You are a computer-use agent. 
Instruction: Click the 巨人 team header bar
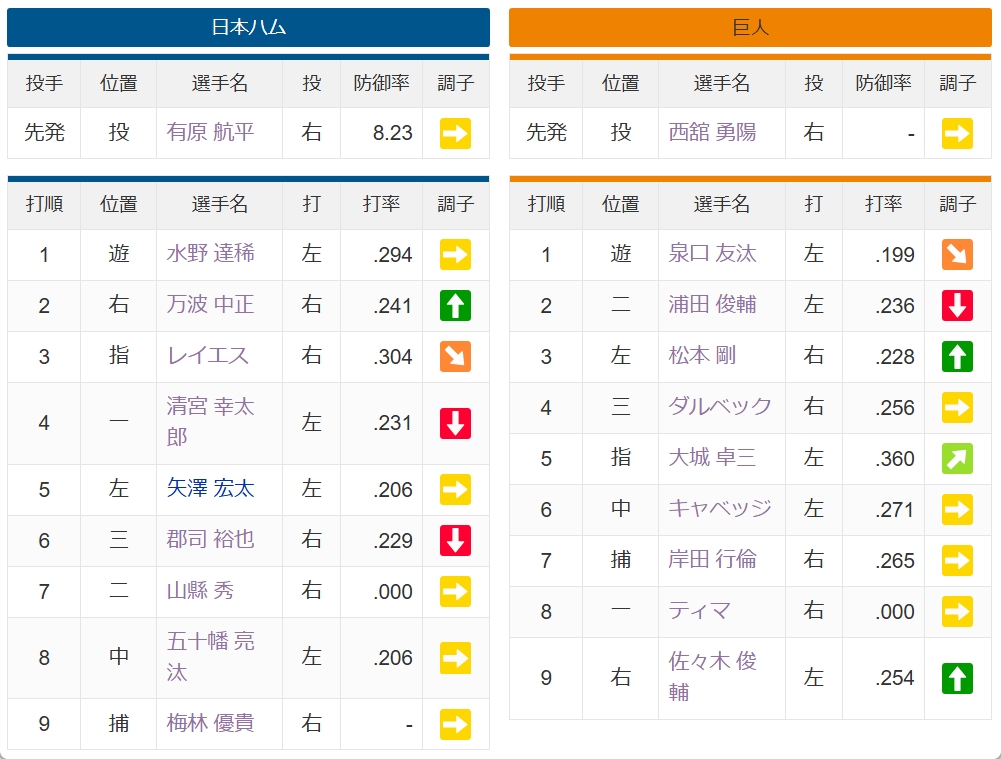pos(750,27)
